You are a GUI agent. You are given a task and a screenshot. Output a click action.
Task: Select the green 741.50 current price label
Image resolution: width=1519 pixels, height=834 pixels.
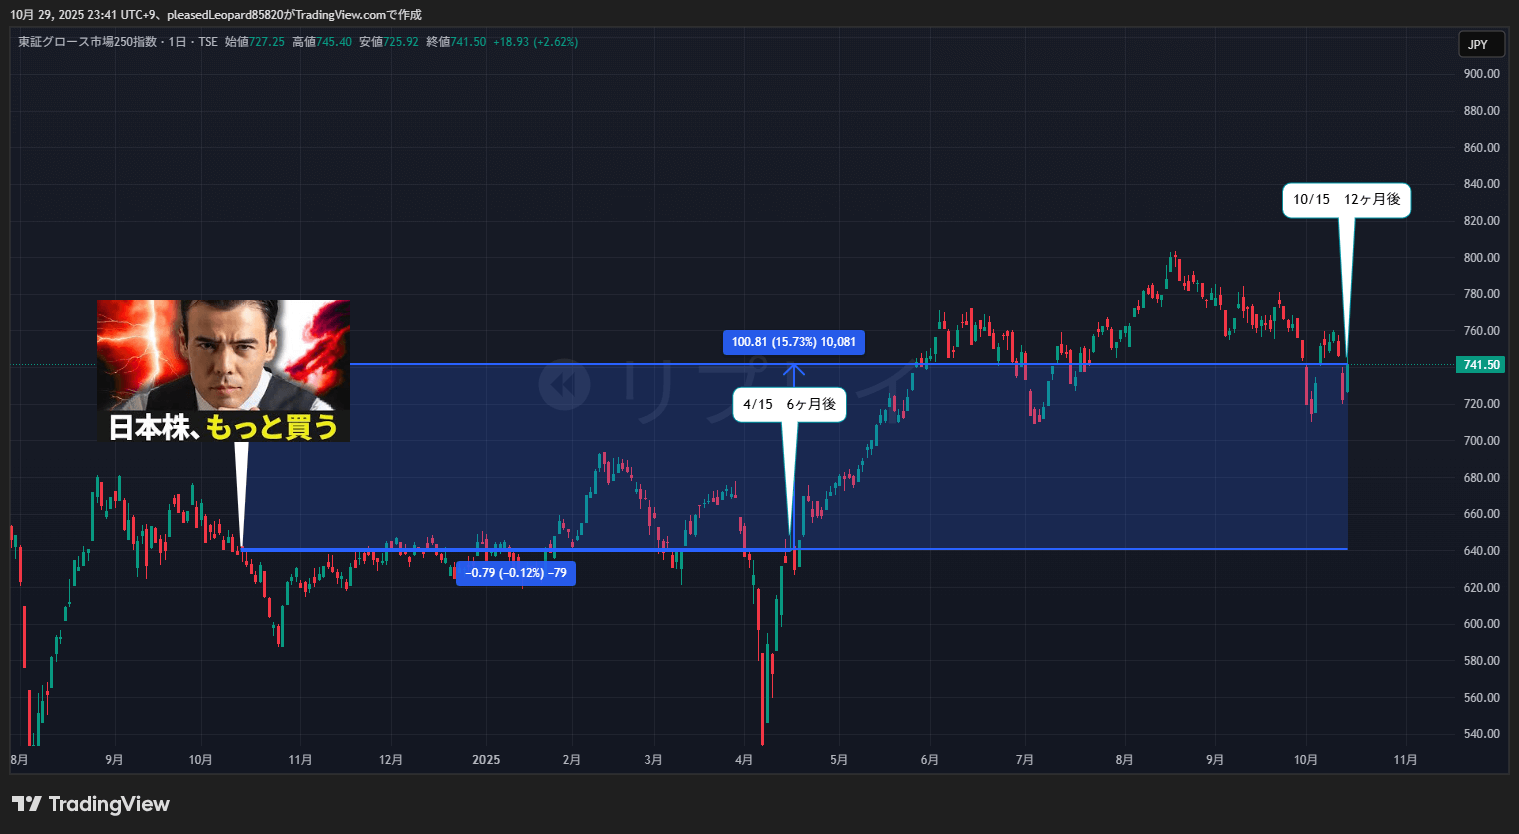[x=1480, y=365]
